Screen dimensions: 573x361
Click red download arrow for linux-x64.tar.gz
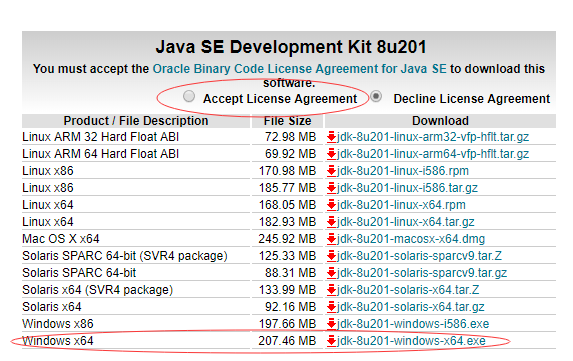point(331,222)
